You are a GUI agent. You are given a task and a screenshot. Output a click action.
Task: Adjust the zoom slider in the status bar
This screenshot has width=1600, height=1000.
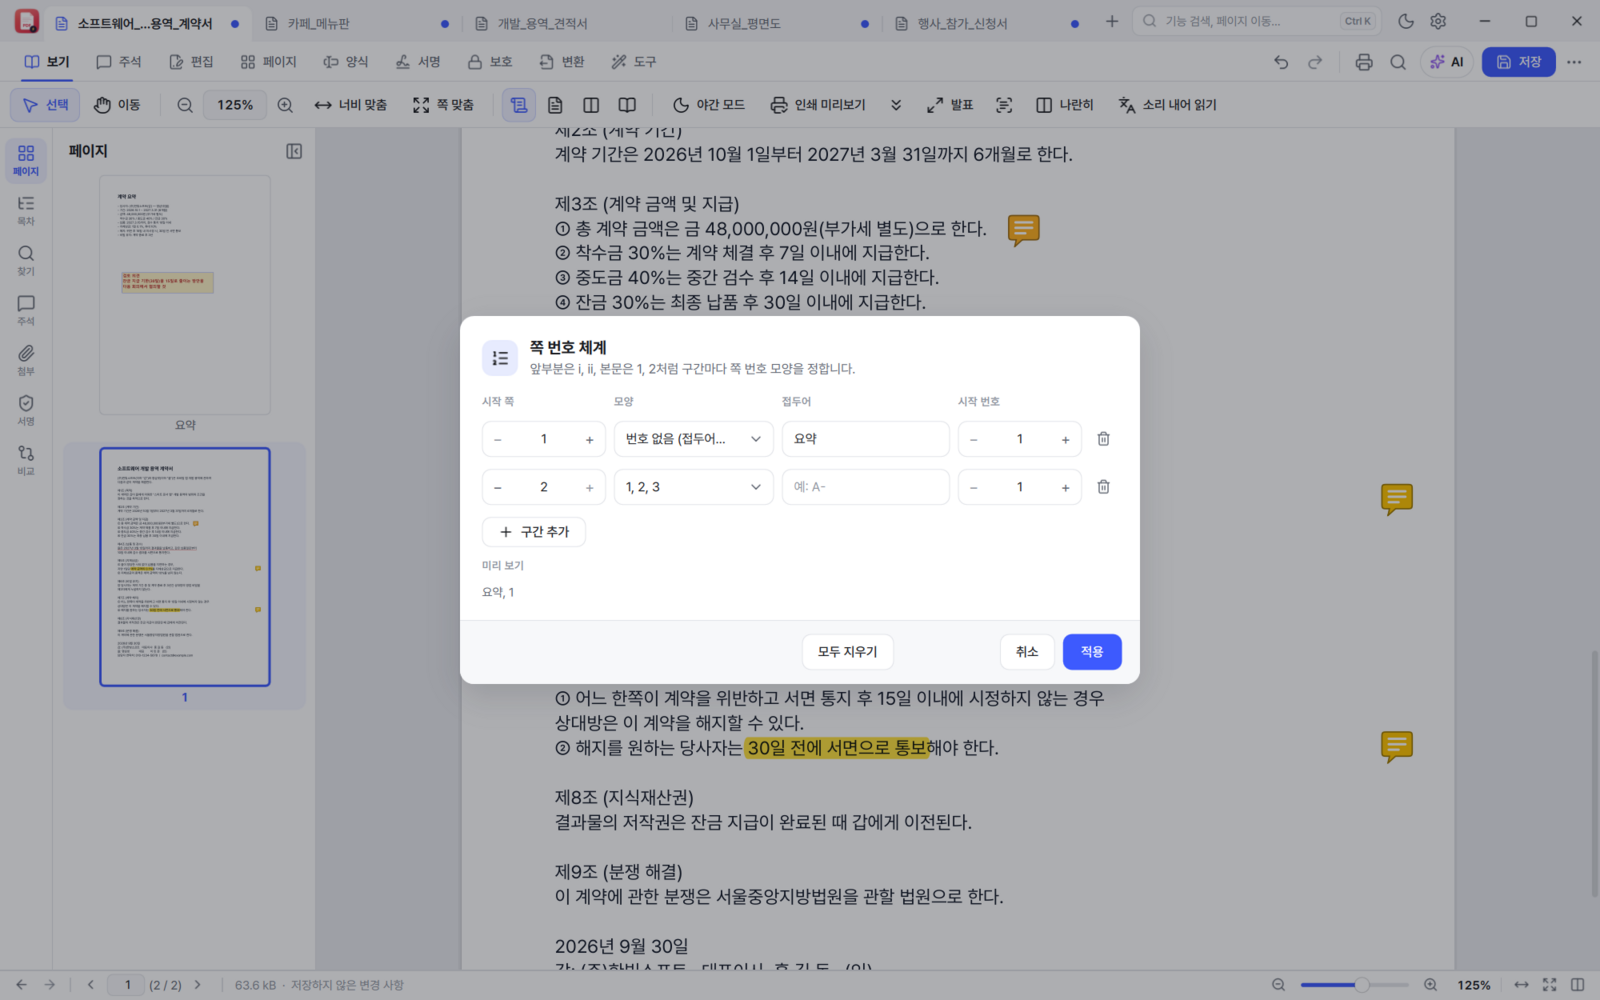[1354, 985]
